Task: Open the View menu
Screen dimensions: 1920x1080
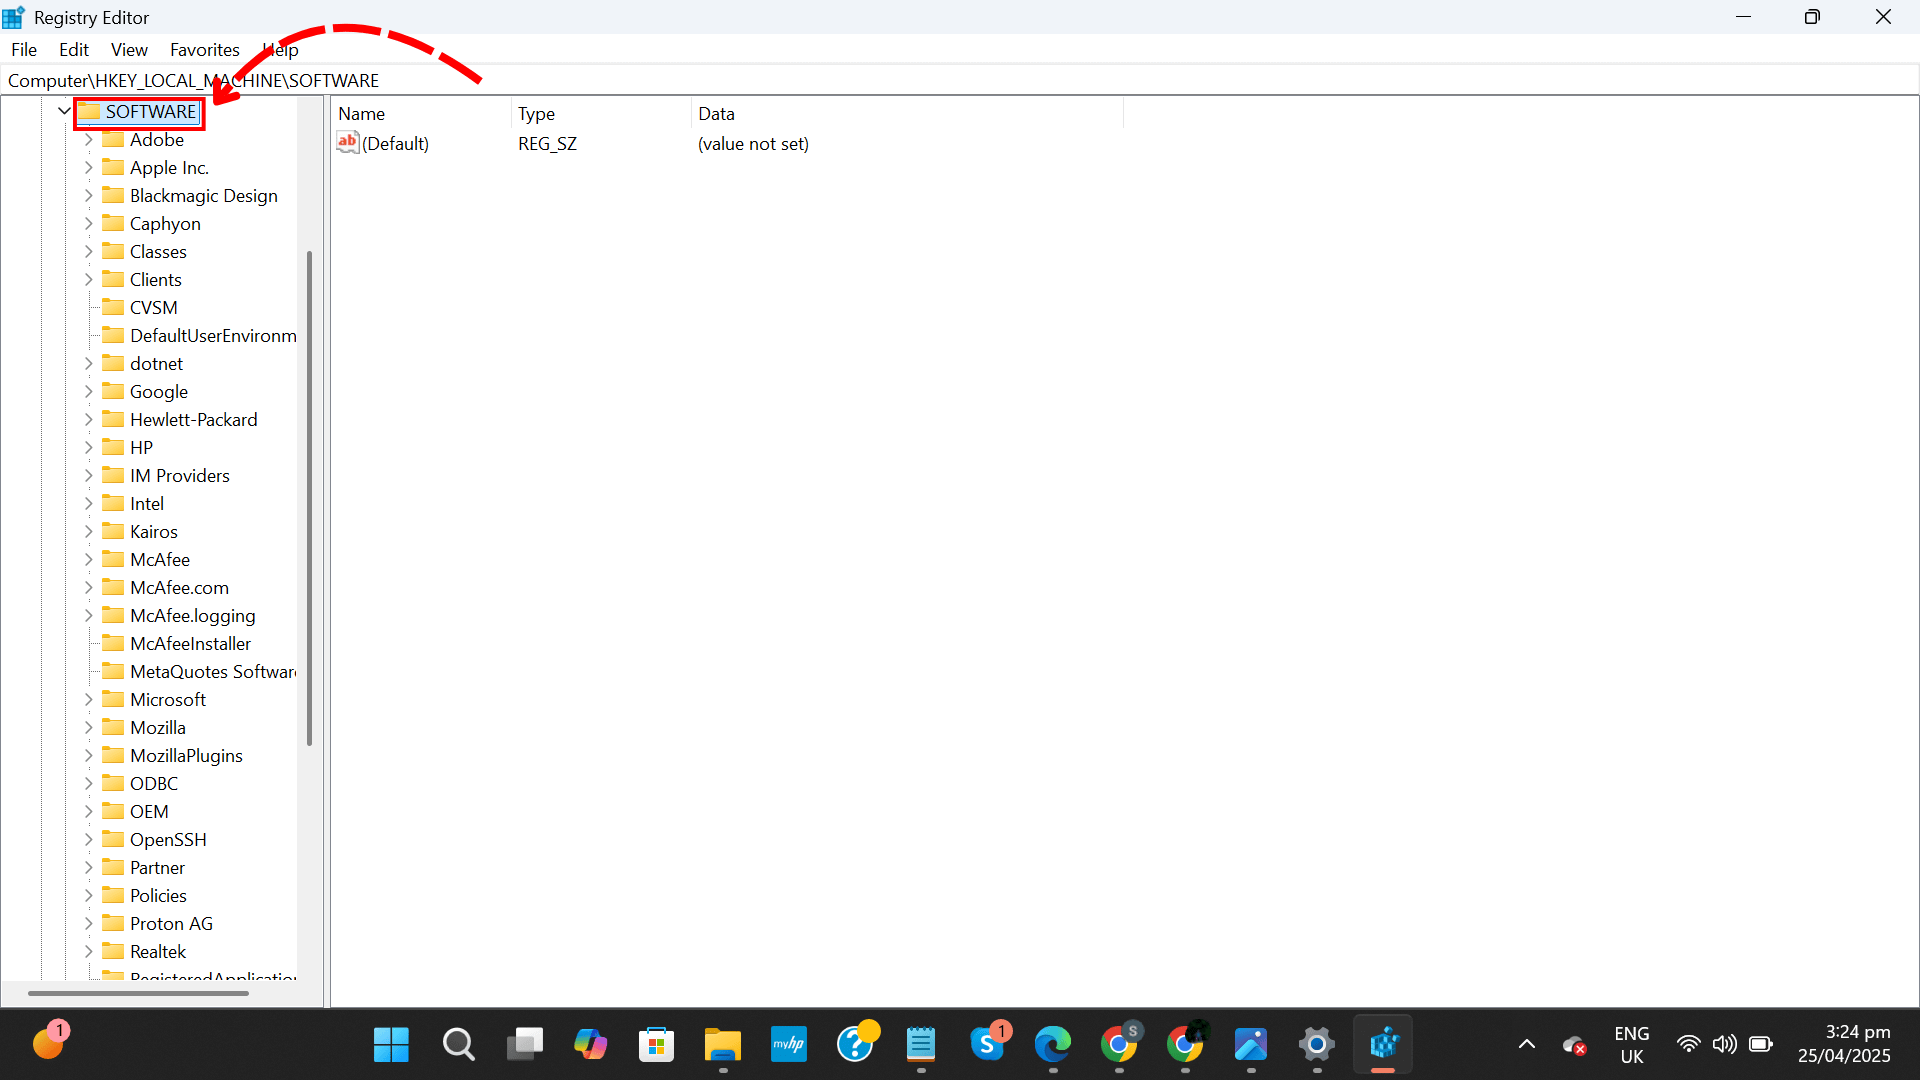Action: pos(129,49)
